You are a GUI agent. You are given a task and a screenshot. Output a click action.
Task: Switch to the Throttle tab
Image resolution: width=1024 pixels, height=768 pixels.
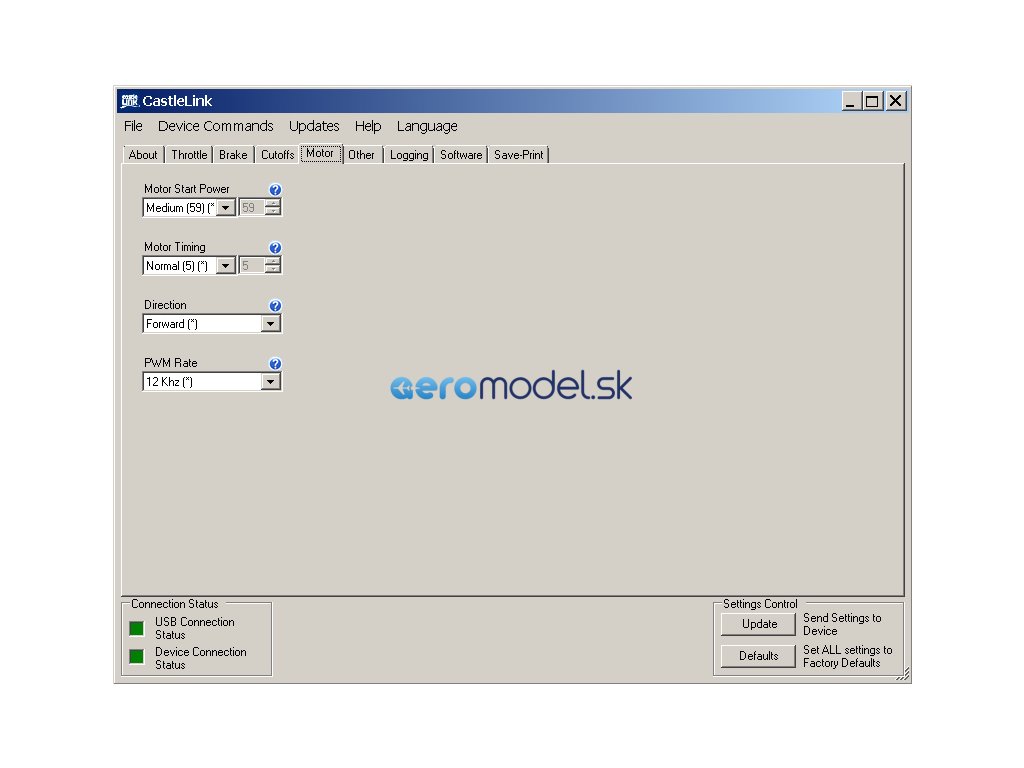(189, 155)
